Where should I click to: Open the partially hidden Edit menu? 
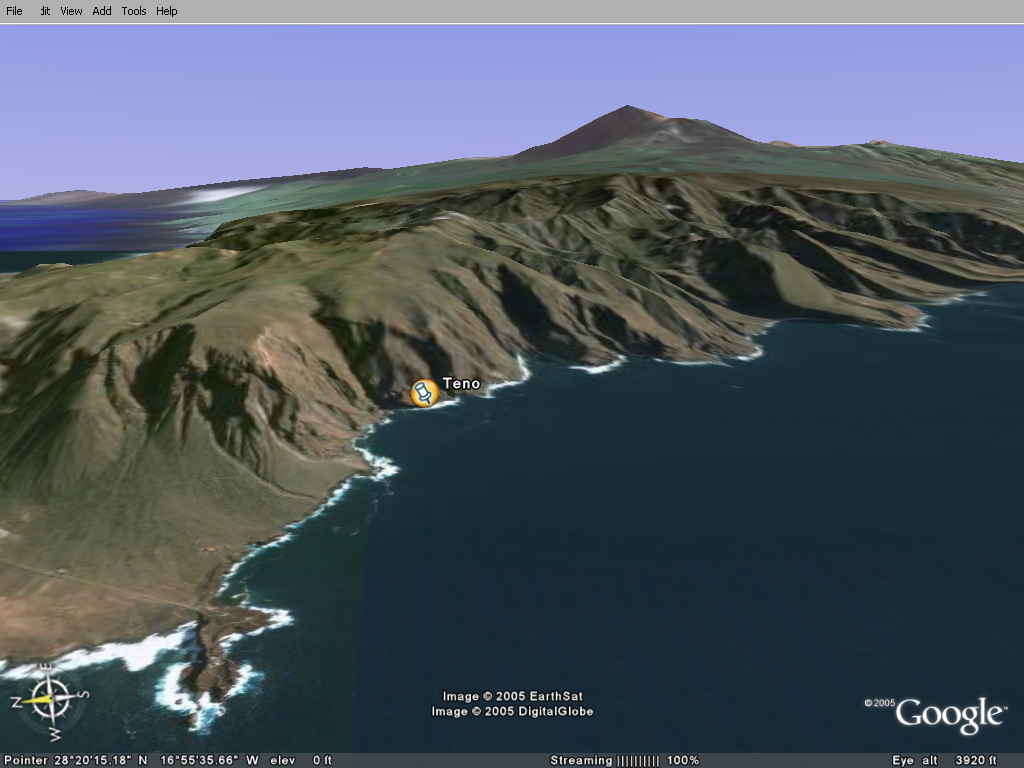44,11
